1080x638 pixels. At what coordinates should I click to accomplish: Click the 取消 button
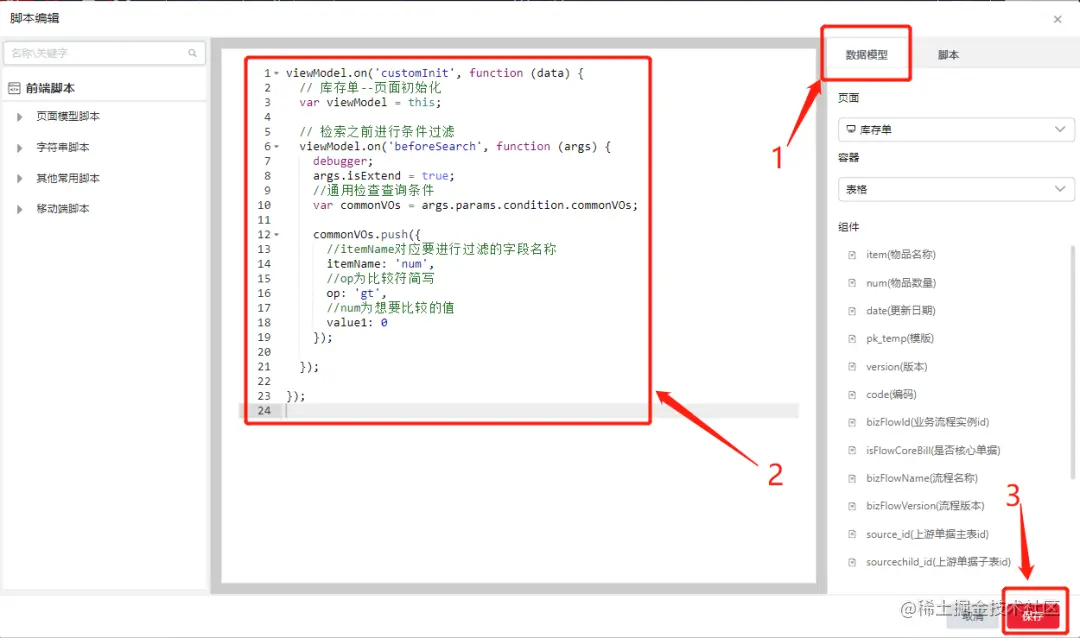point(973,616)
